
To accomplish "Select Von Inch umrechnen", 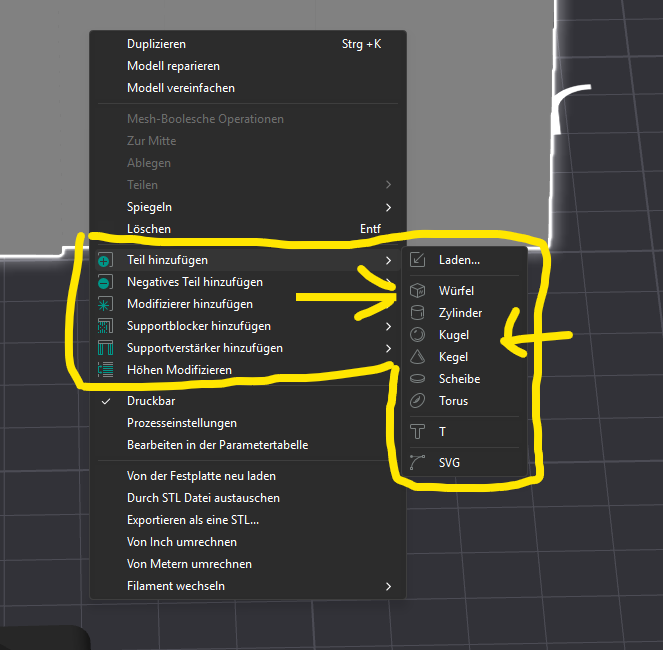I will [x=248, y=542].
